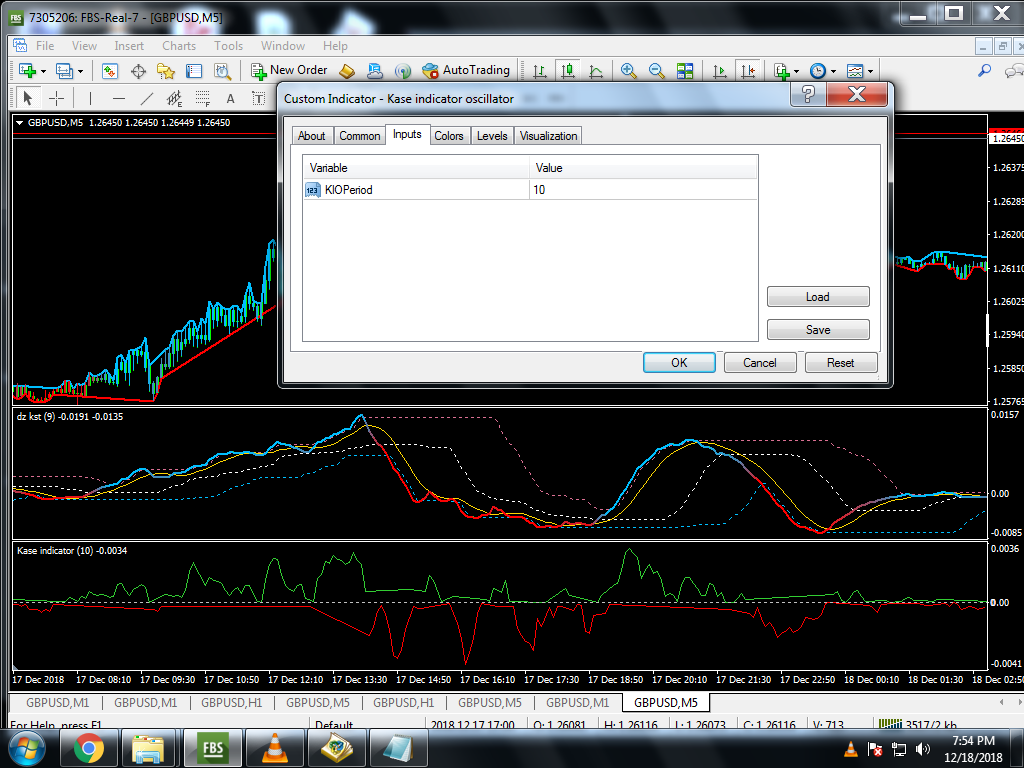Switch the chart to candlesticks mode
Viewport: 1024px width, 768px height.
[x=568, y=71]
